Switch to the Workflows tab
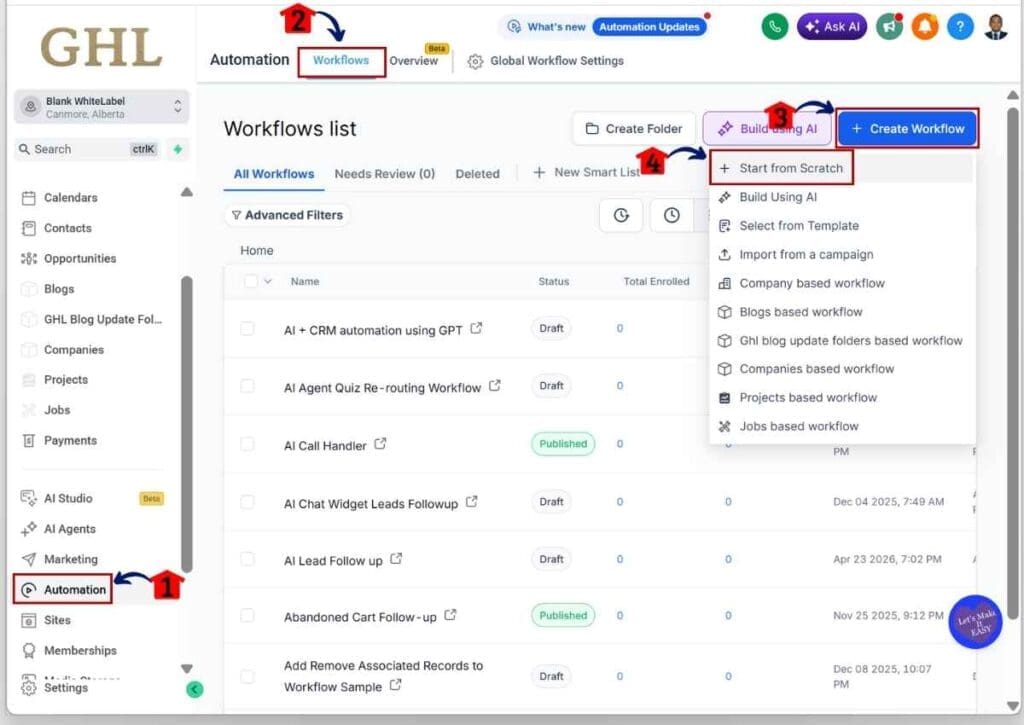Screen dimensions: 1024x725 point(341,61)
